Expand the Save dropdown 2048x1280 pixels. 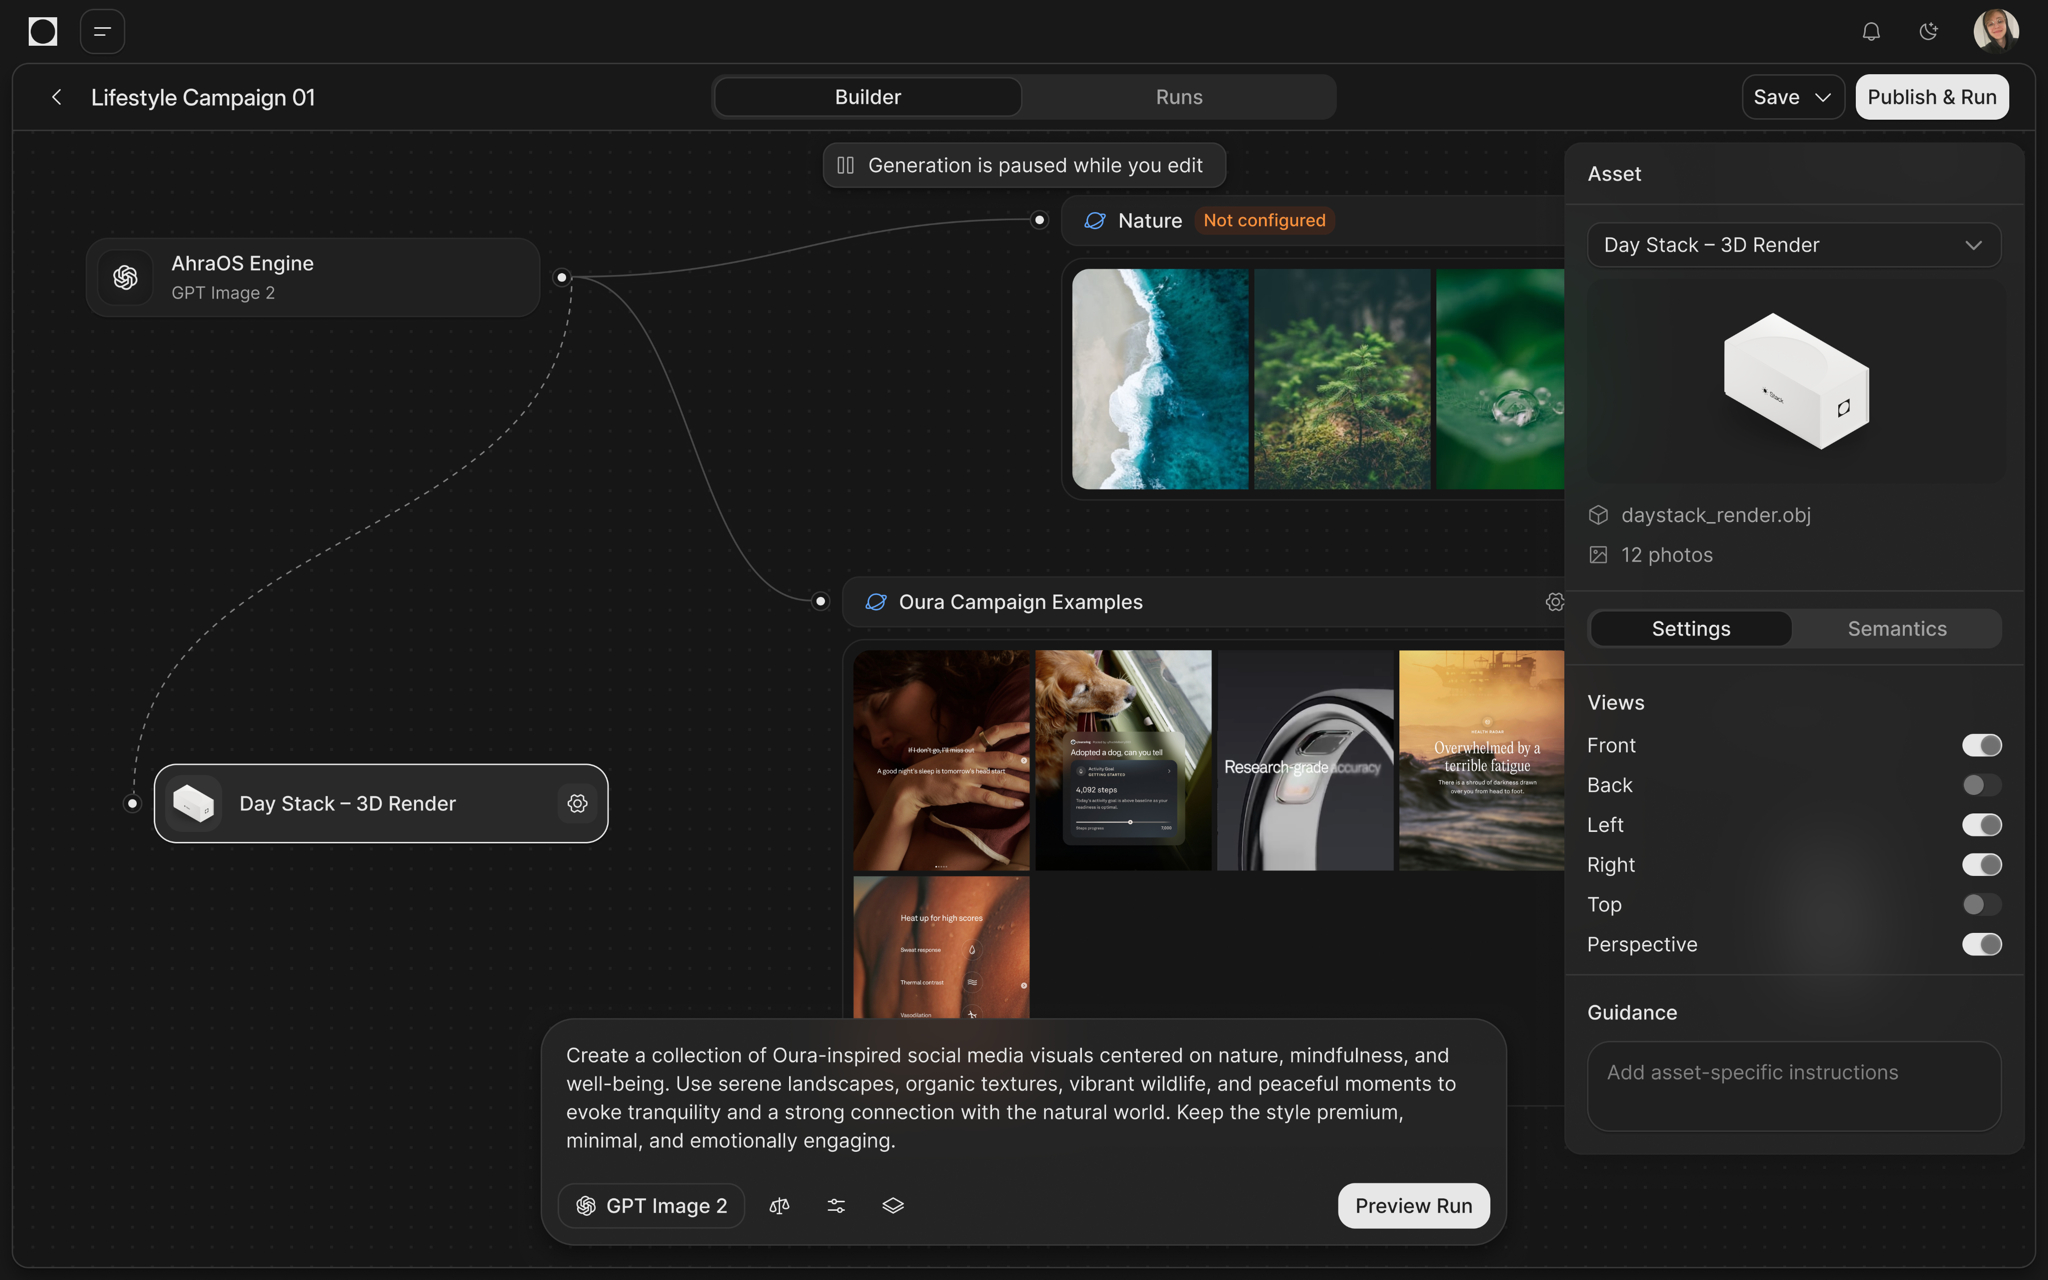tap(1793, 97)
